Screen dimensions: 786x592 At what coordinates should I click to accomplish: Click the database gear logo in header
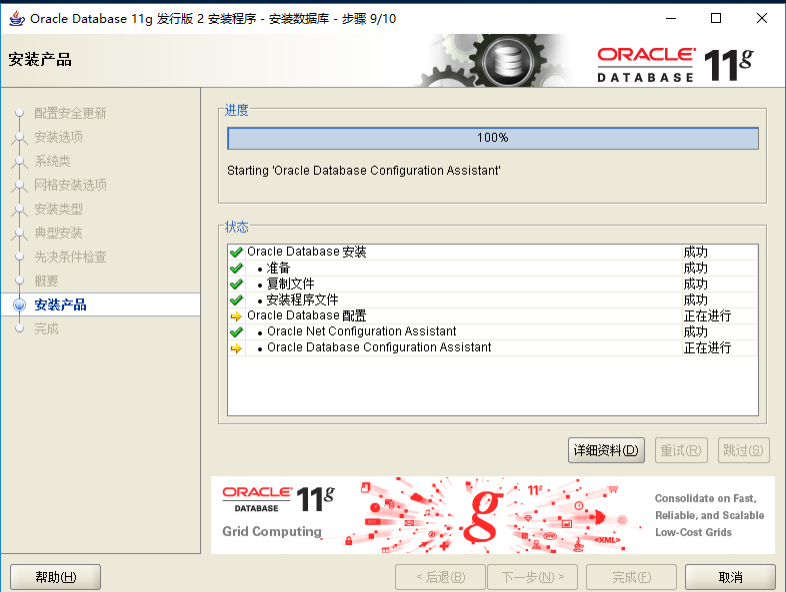pyautogui.click(x=507, y=61)
